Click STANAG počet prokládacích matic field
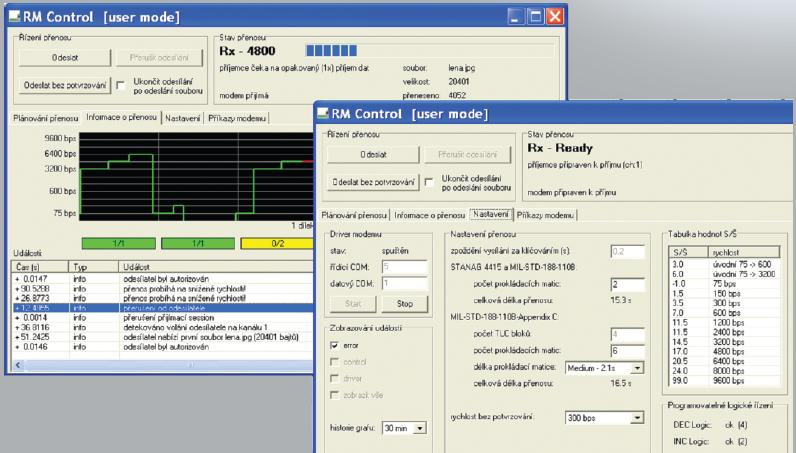This screenshot has height=453, width=796. coord(628,284)
